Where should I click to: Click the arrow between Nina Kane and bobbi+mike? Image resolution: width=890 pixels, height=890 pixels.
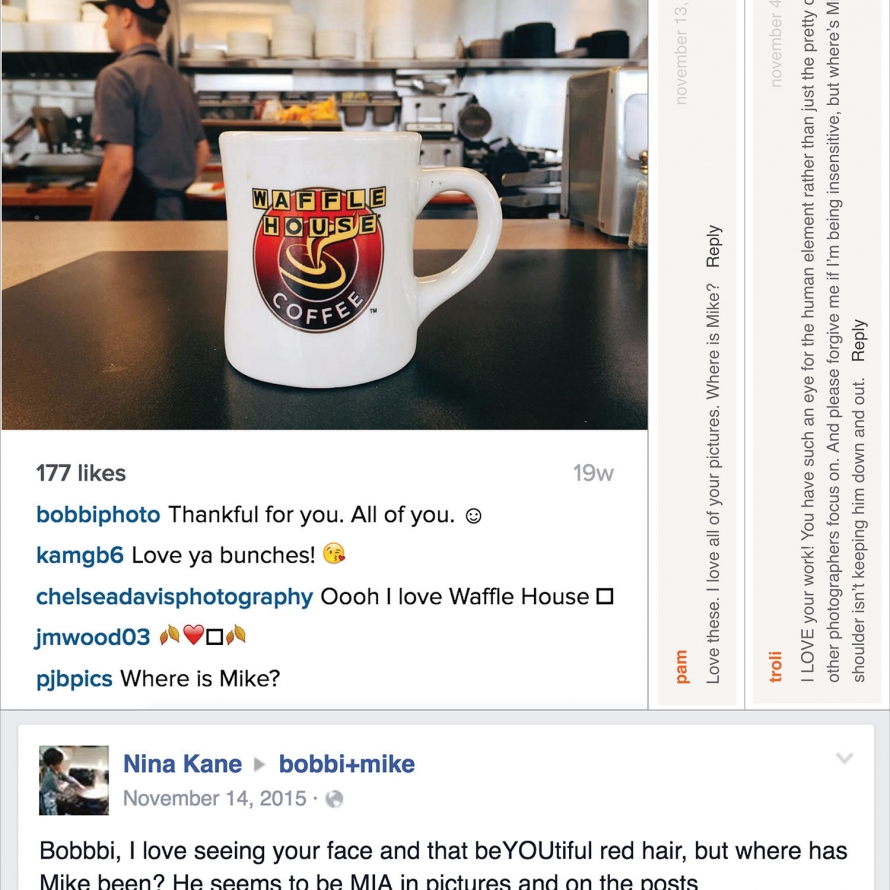[x=260, y=765]
